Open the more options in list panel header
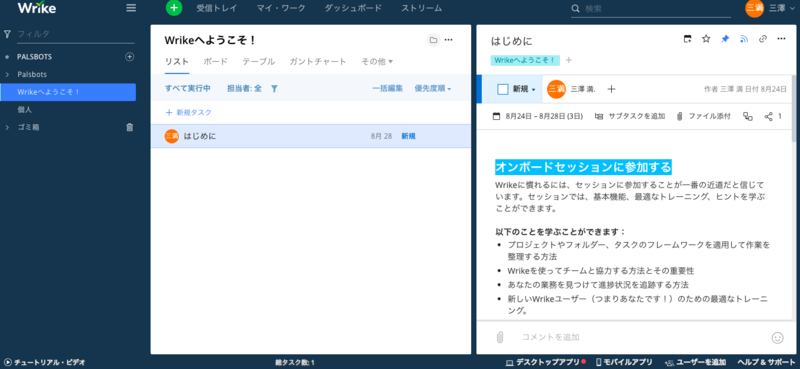 click(x=448, y=40)
